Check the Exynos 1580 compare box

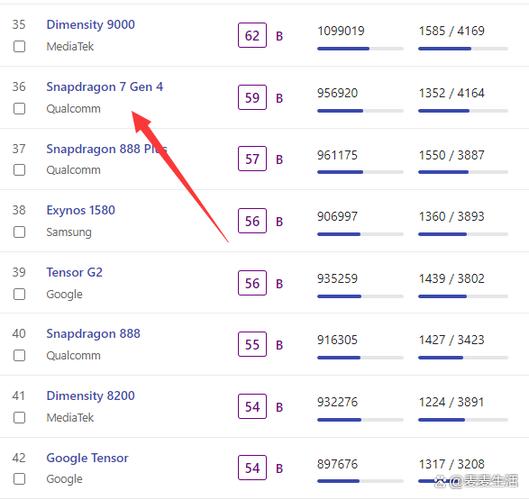point(19,232)
